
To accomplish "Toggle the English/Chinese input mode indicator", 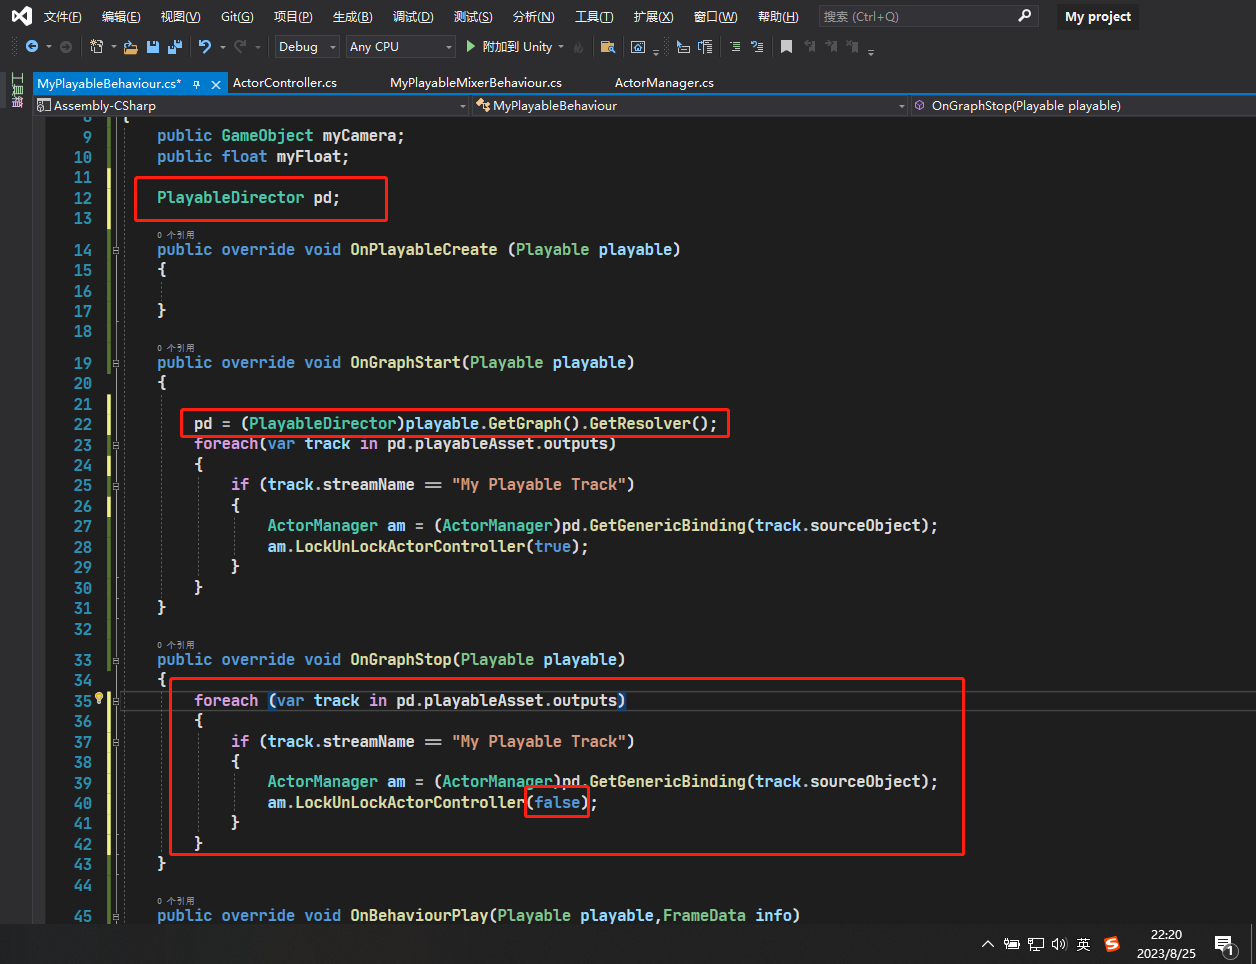I will coord(1084,943).
